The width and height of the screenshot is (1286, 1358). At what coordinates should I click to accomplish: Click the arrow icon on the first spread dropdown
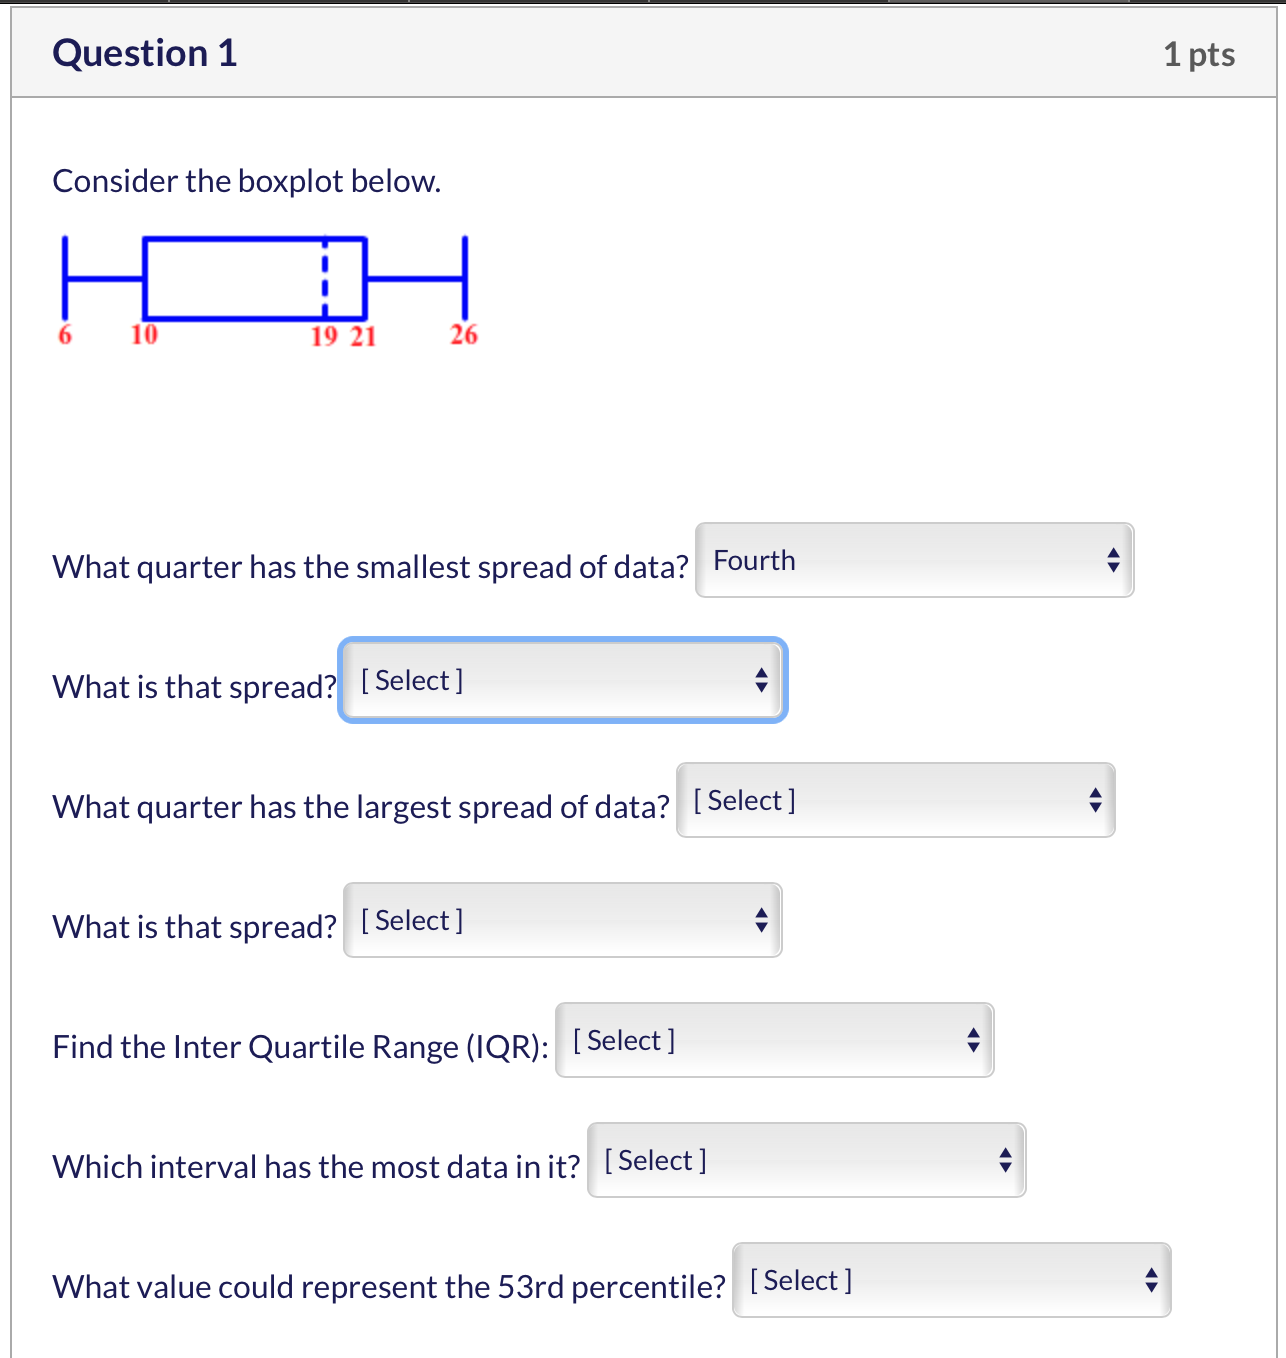761,680
